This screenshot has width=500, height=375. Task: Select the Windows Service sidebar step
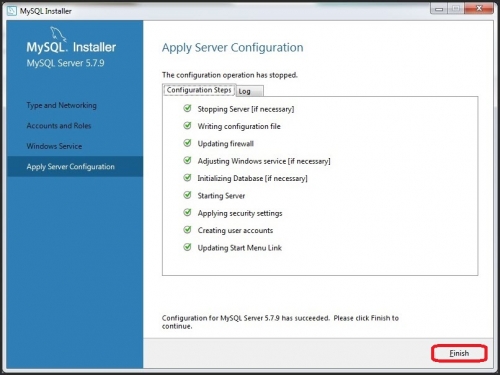point(54,146)
